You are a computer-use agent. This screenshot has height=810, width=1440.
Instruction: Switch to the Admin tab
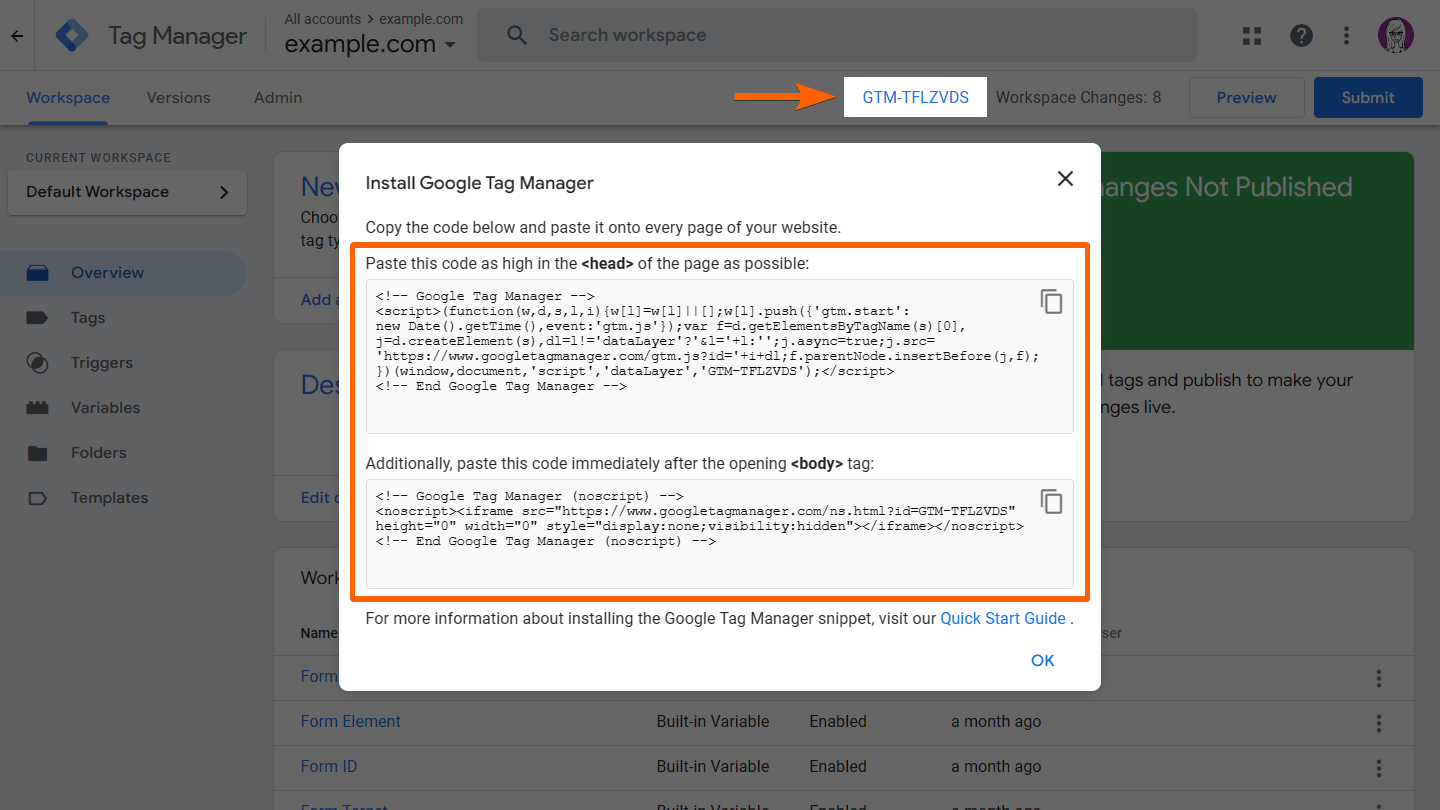click(278, 98)
